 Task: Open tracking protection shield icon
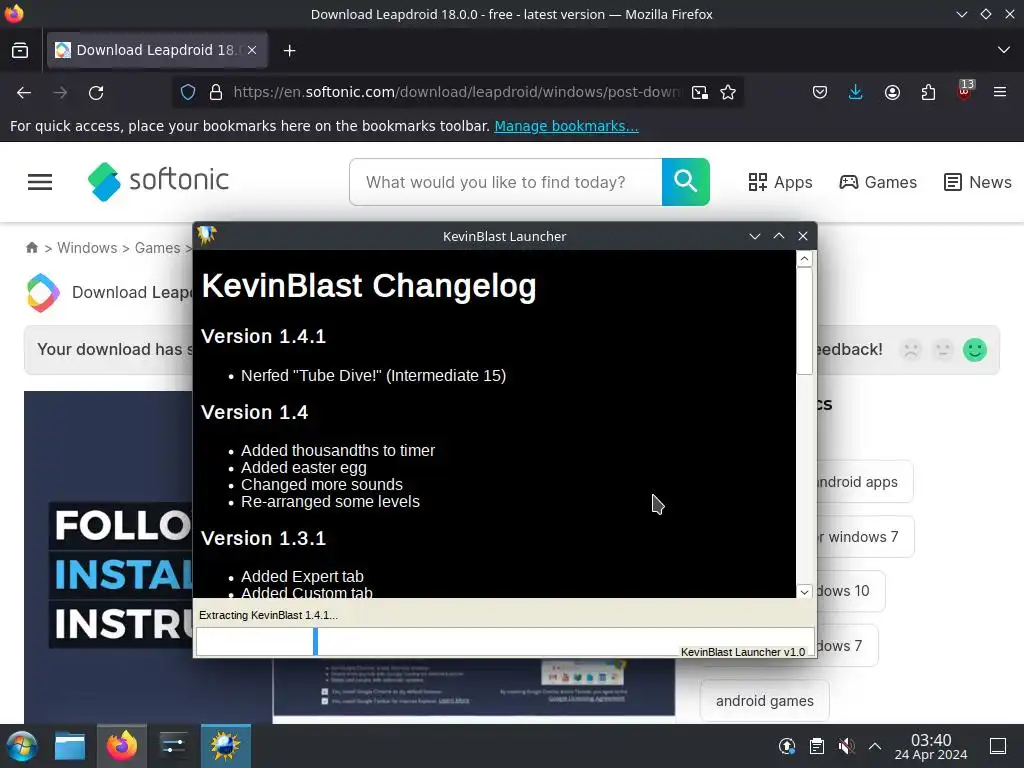(188, 93)
